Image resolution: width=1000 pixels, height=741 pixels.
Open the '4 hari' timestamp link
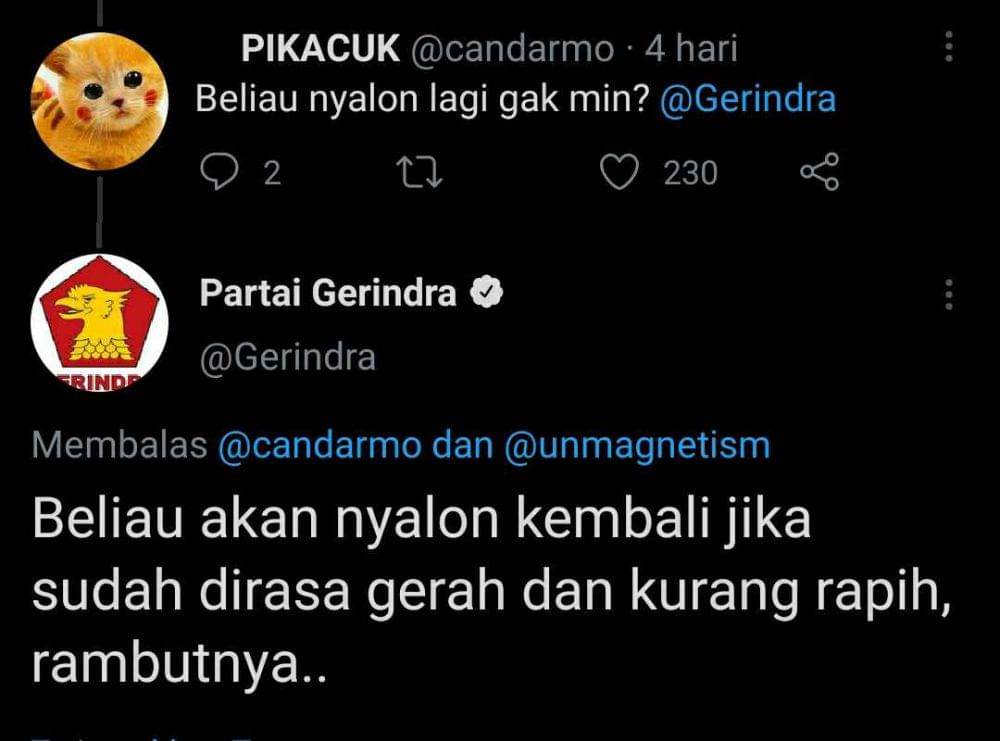692,48
